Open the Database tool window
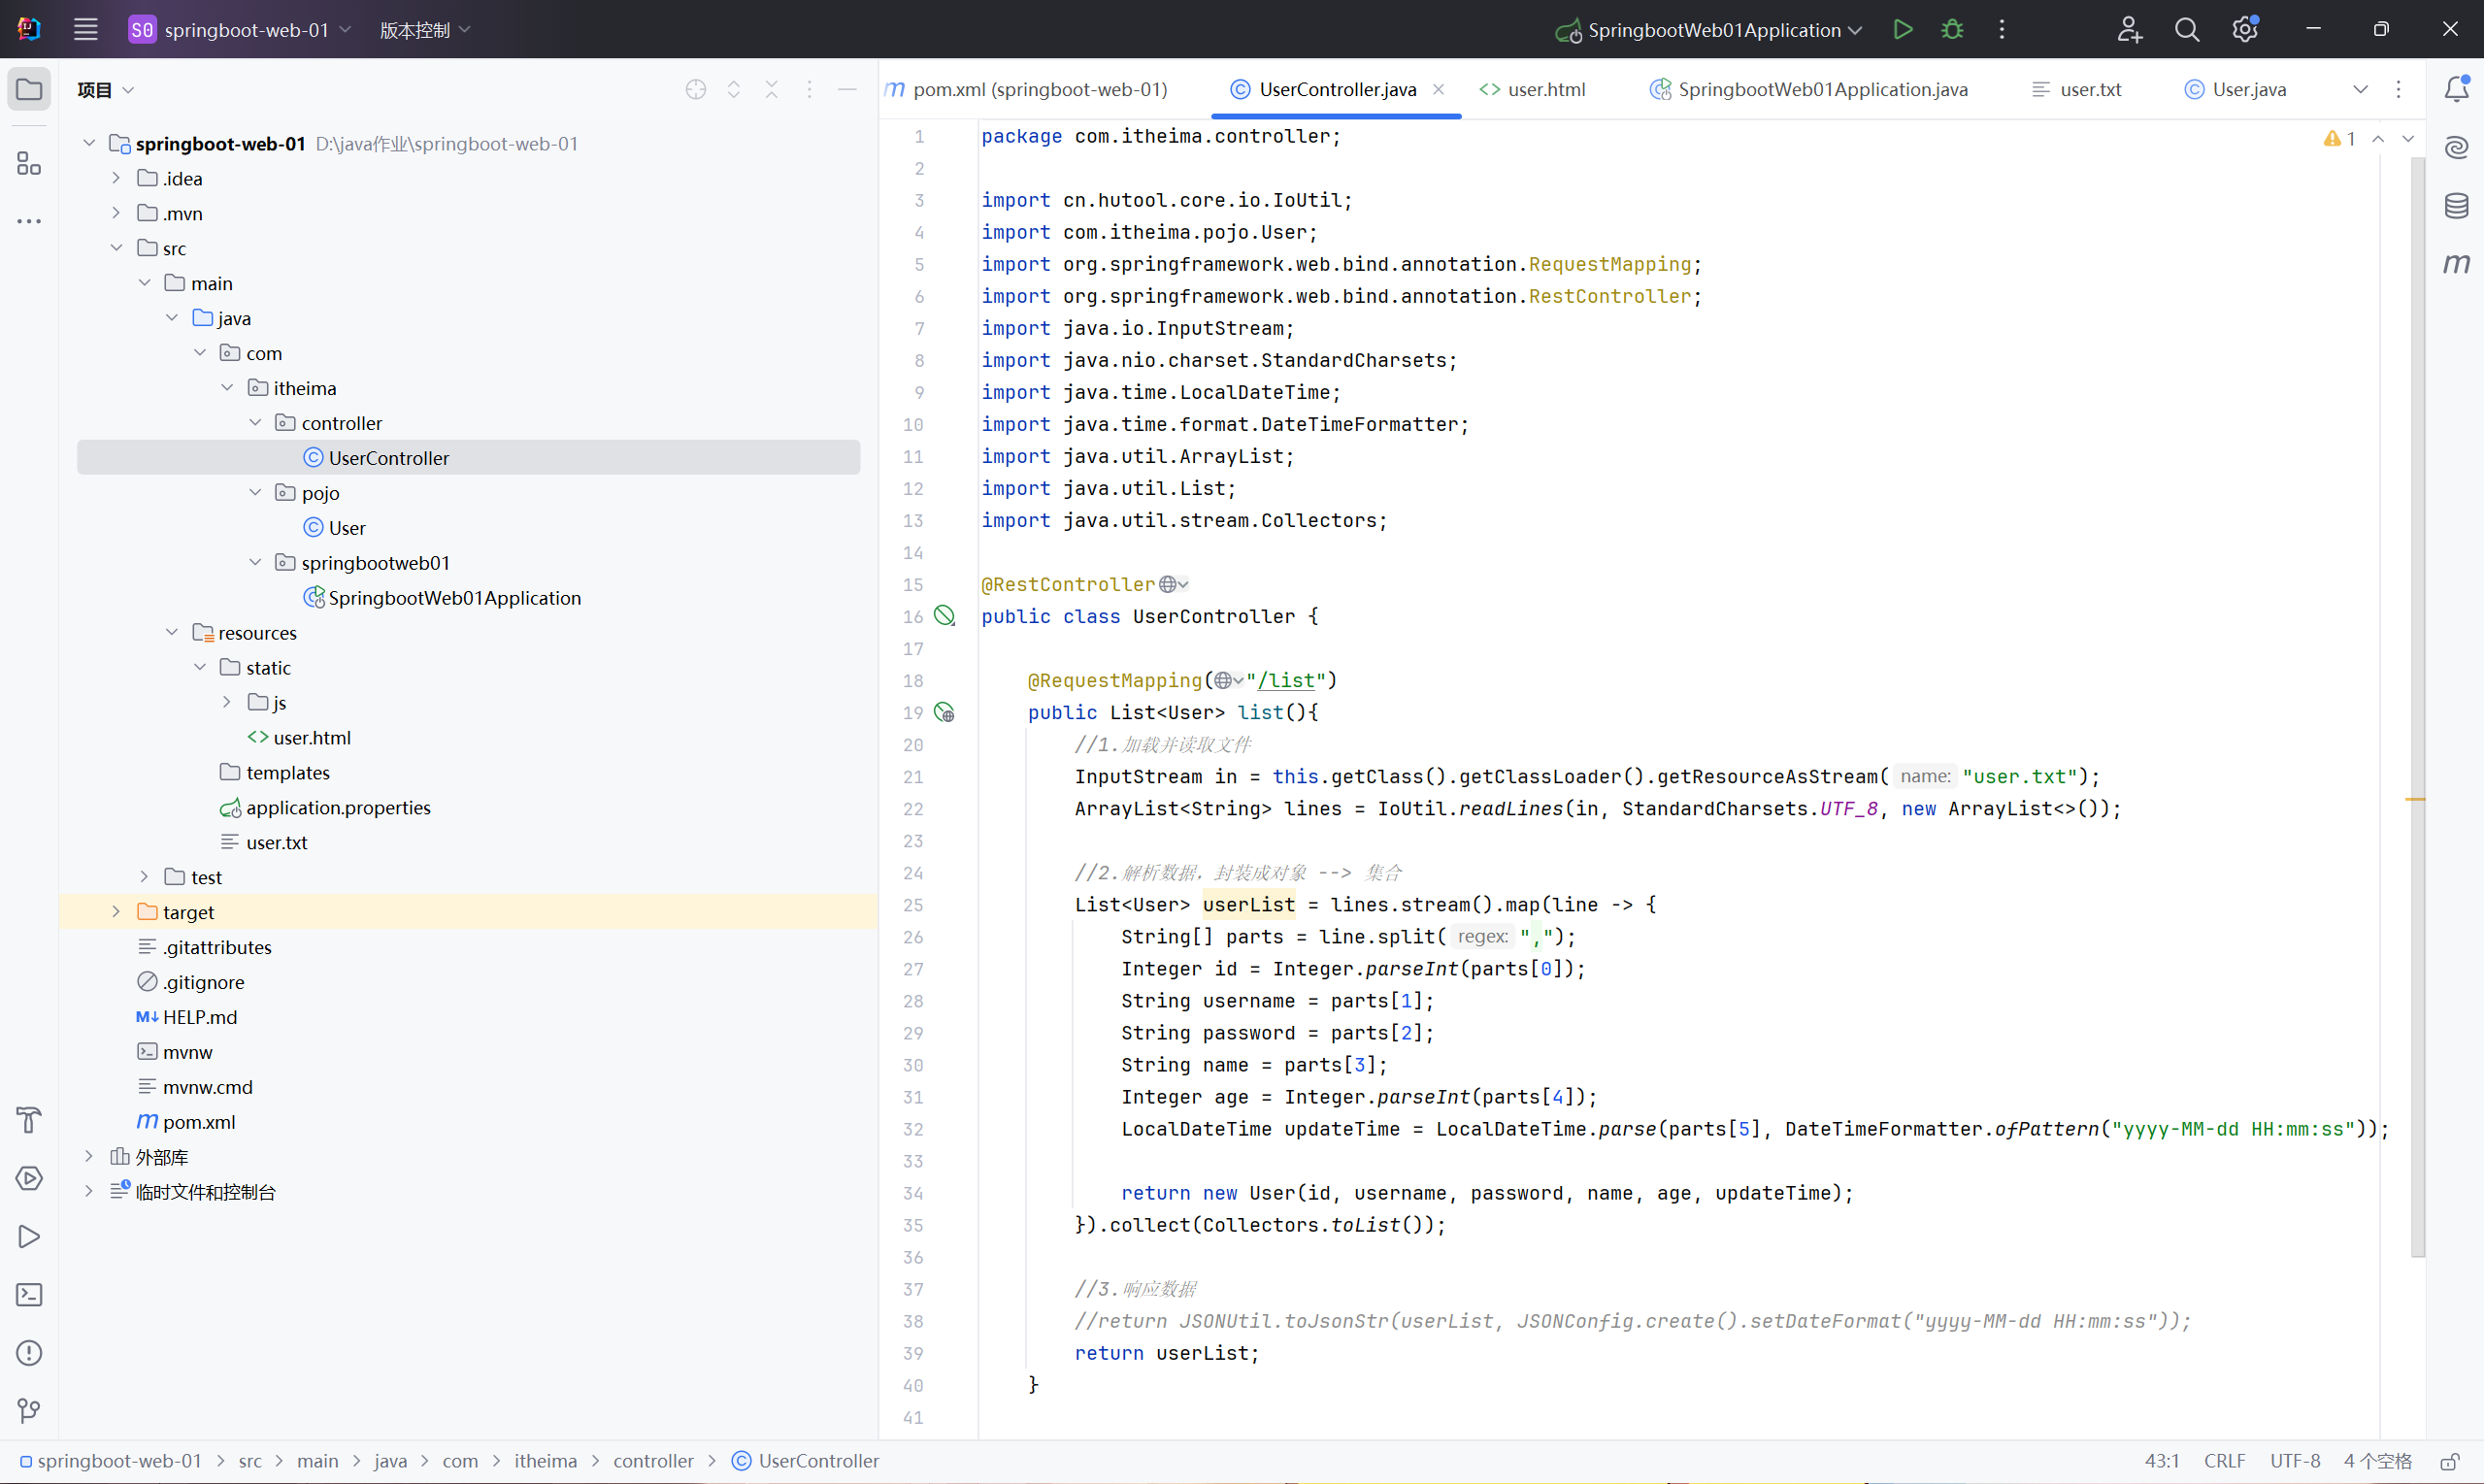This screenshot has width=2484, height=1484. [2456, 206]
